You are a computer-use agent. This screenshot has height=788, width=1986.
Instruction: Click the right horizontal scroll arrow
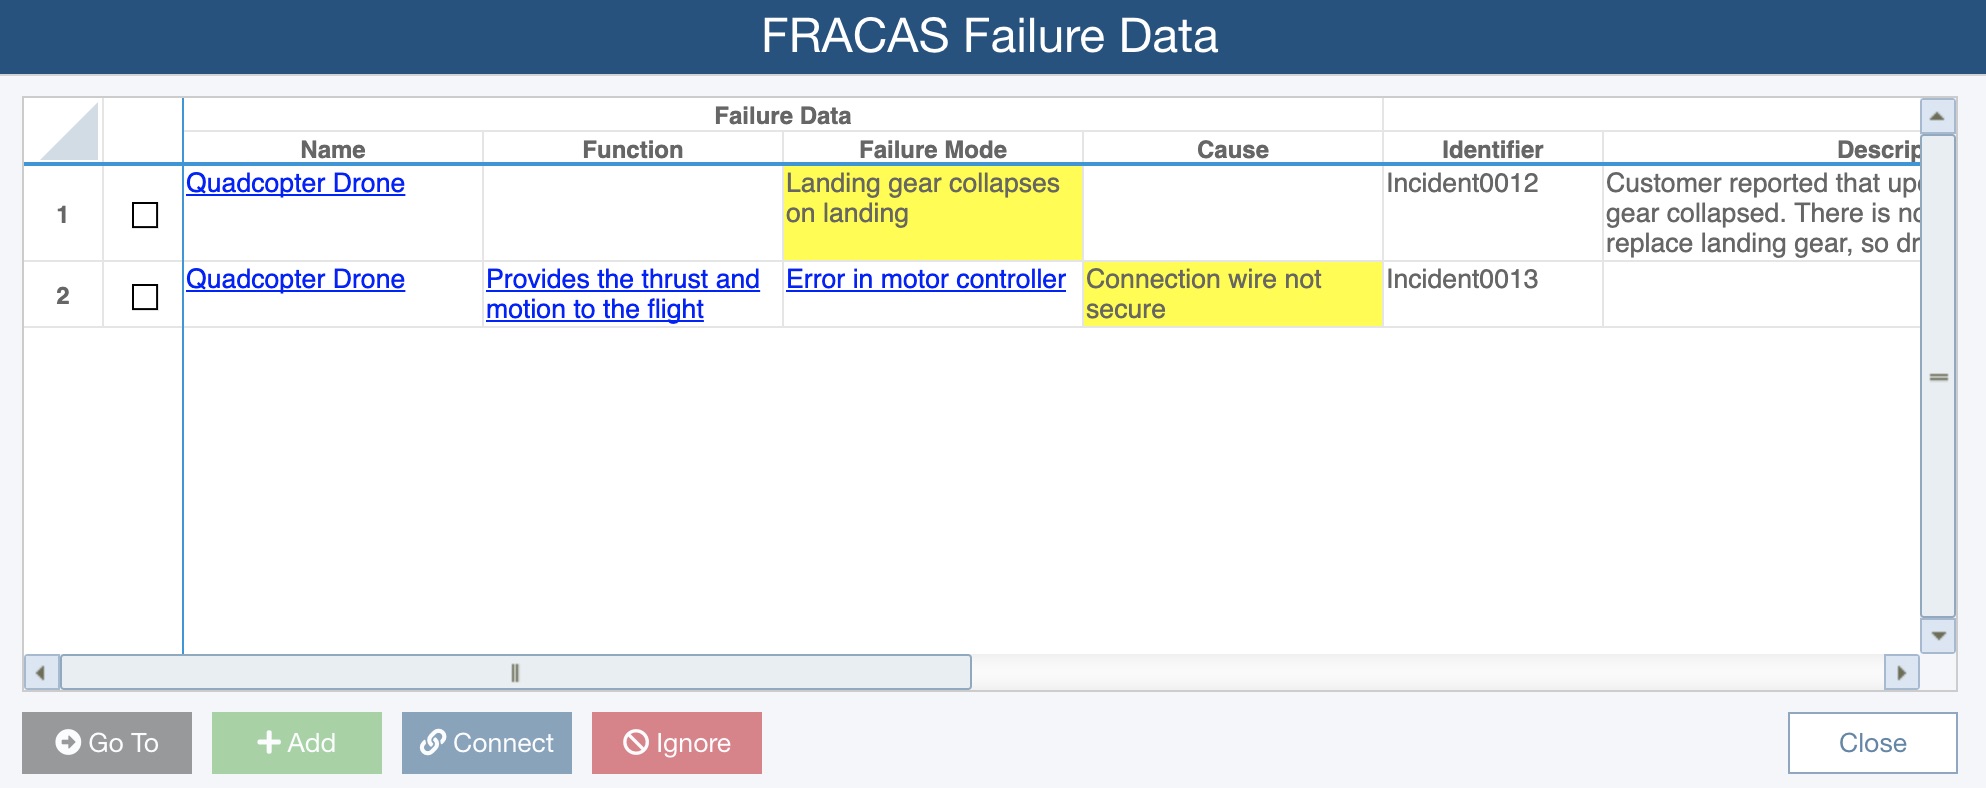1901,673
